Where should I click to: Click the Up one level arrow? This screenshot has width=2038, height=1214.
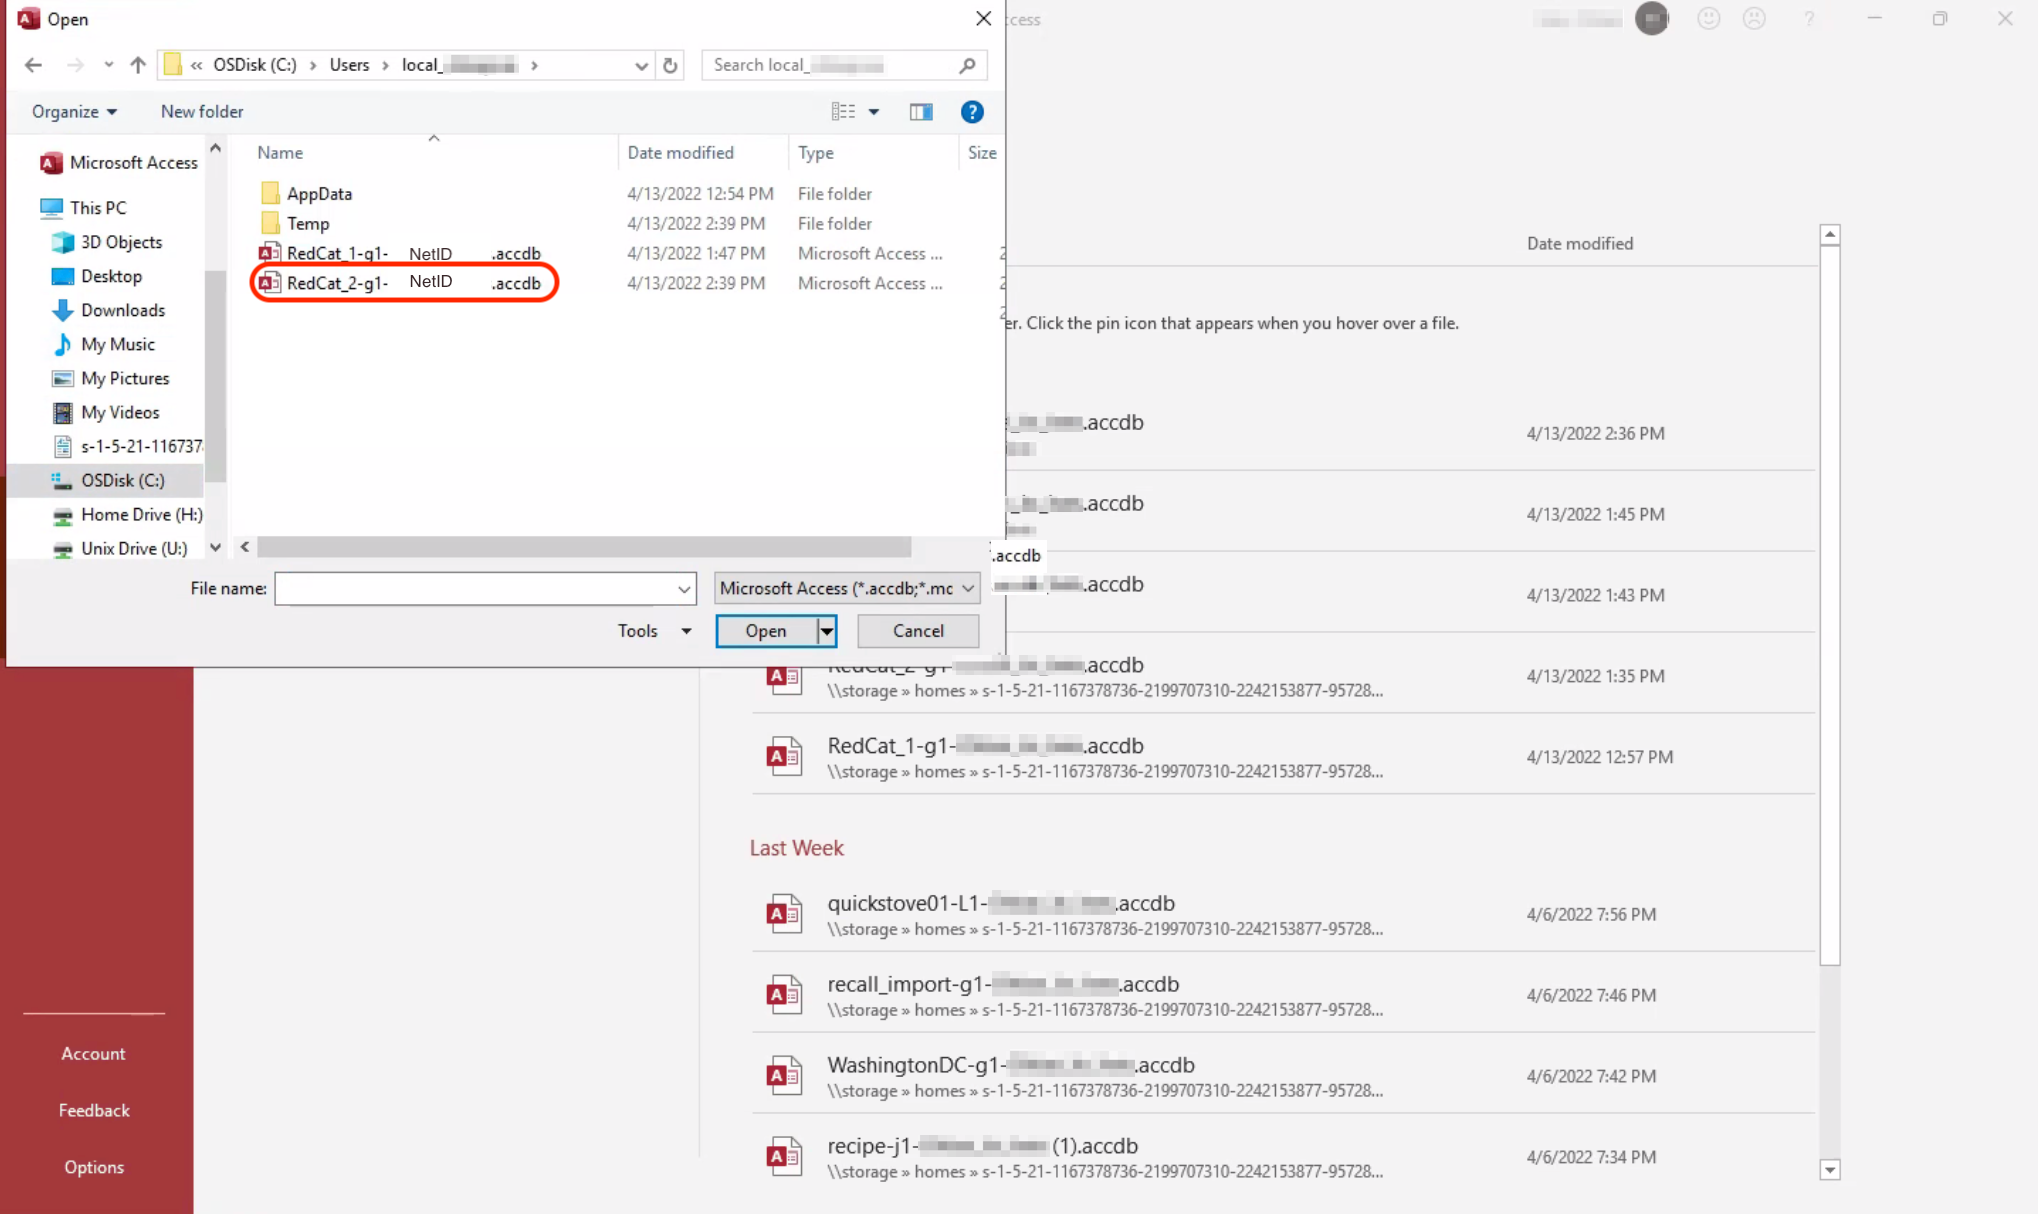click(138, 65)
